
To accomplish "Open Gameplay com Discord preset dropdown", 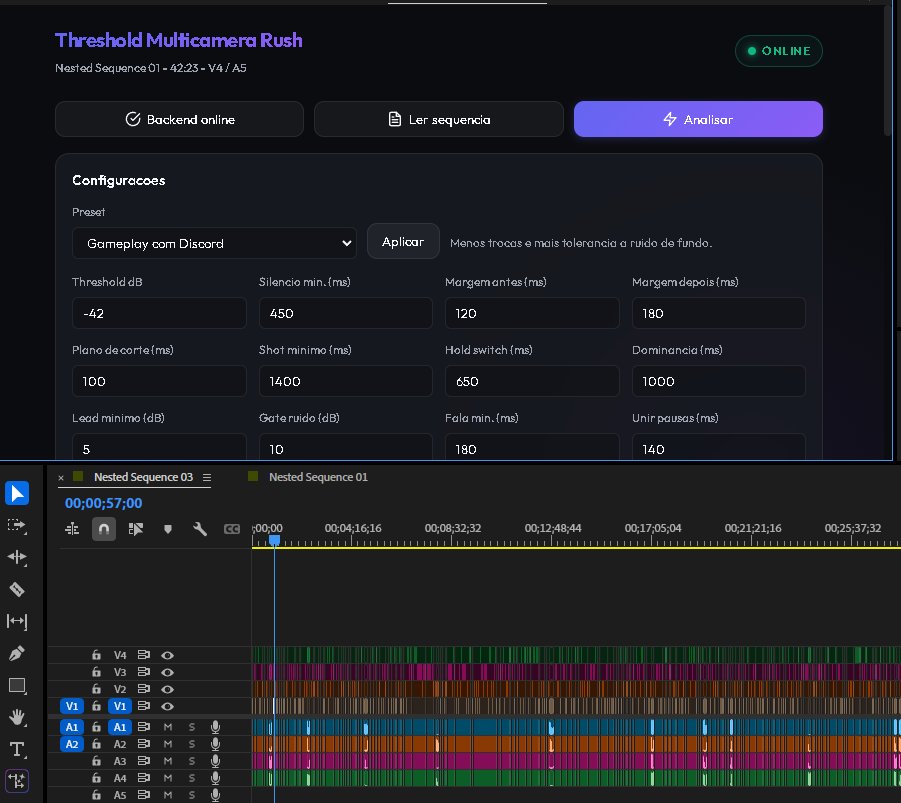I will [x=214, y=243].
